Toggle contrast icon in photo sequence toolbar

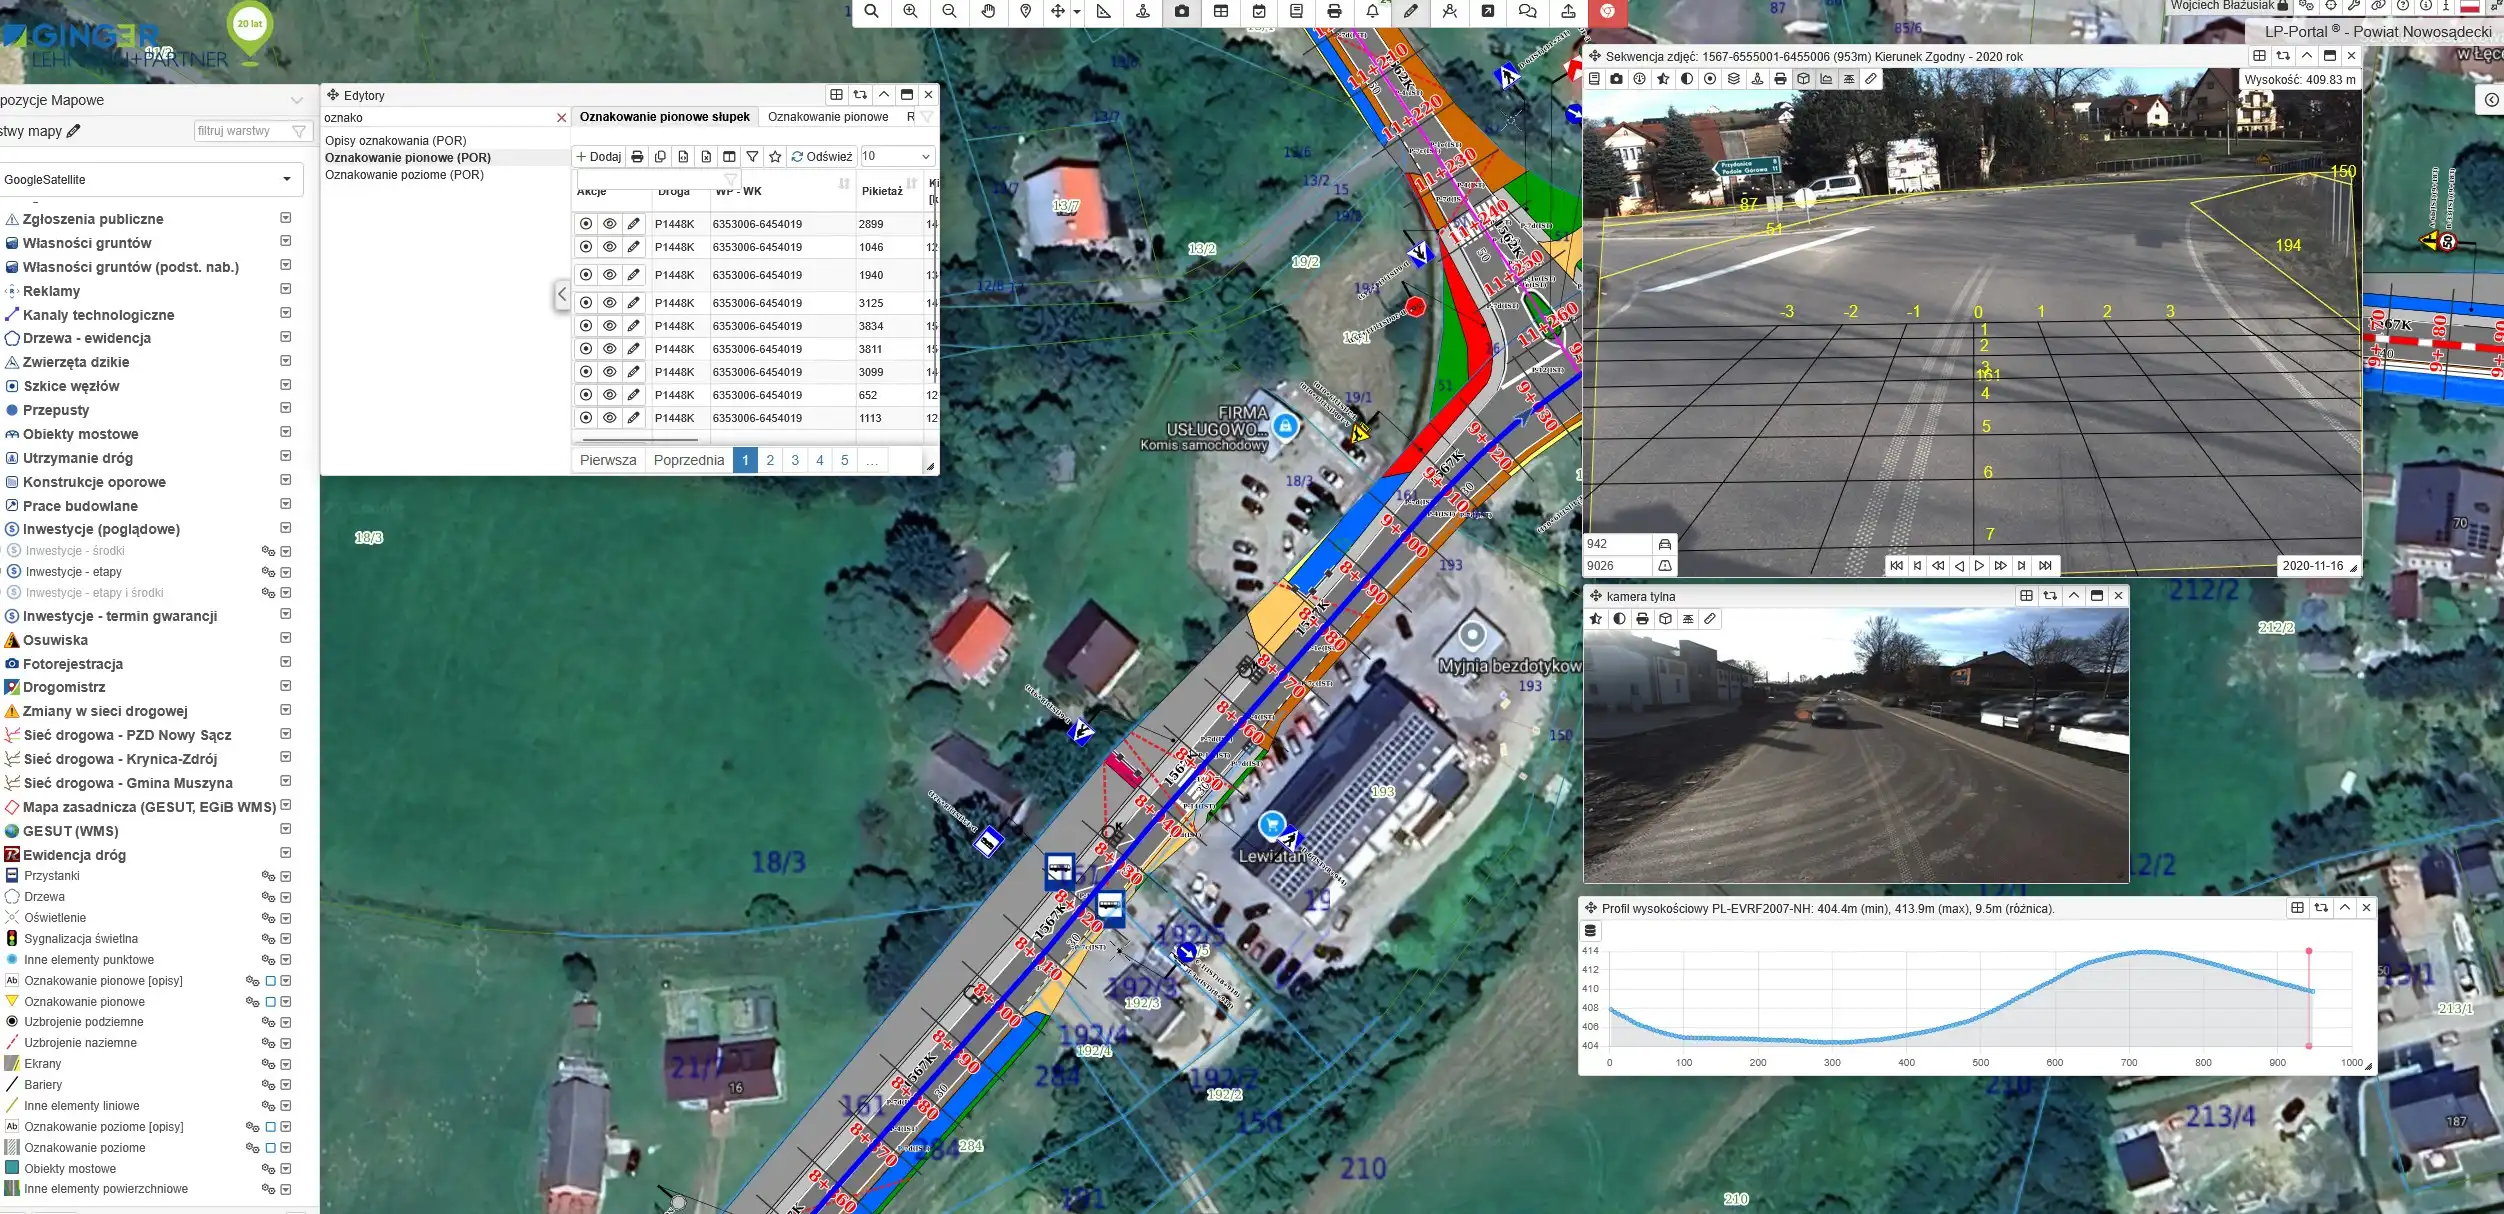pos(1687,79)
